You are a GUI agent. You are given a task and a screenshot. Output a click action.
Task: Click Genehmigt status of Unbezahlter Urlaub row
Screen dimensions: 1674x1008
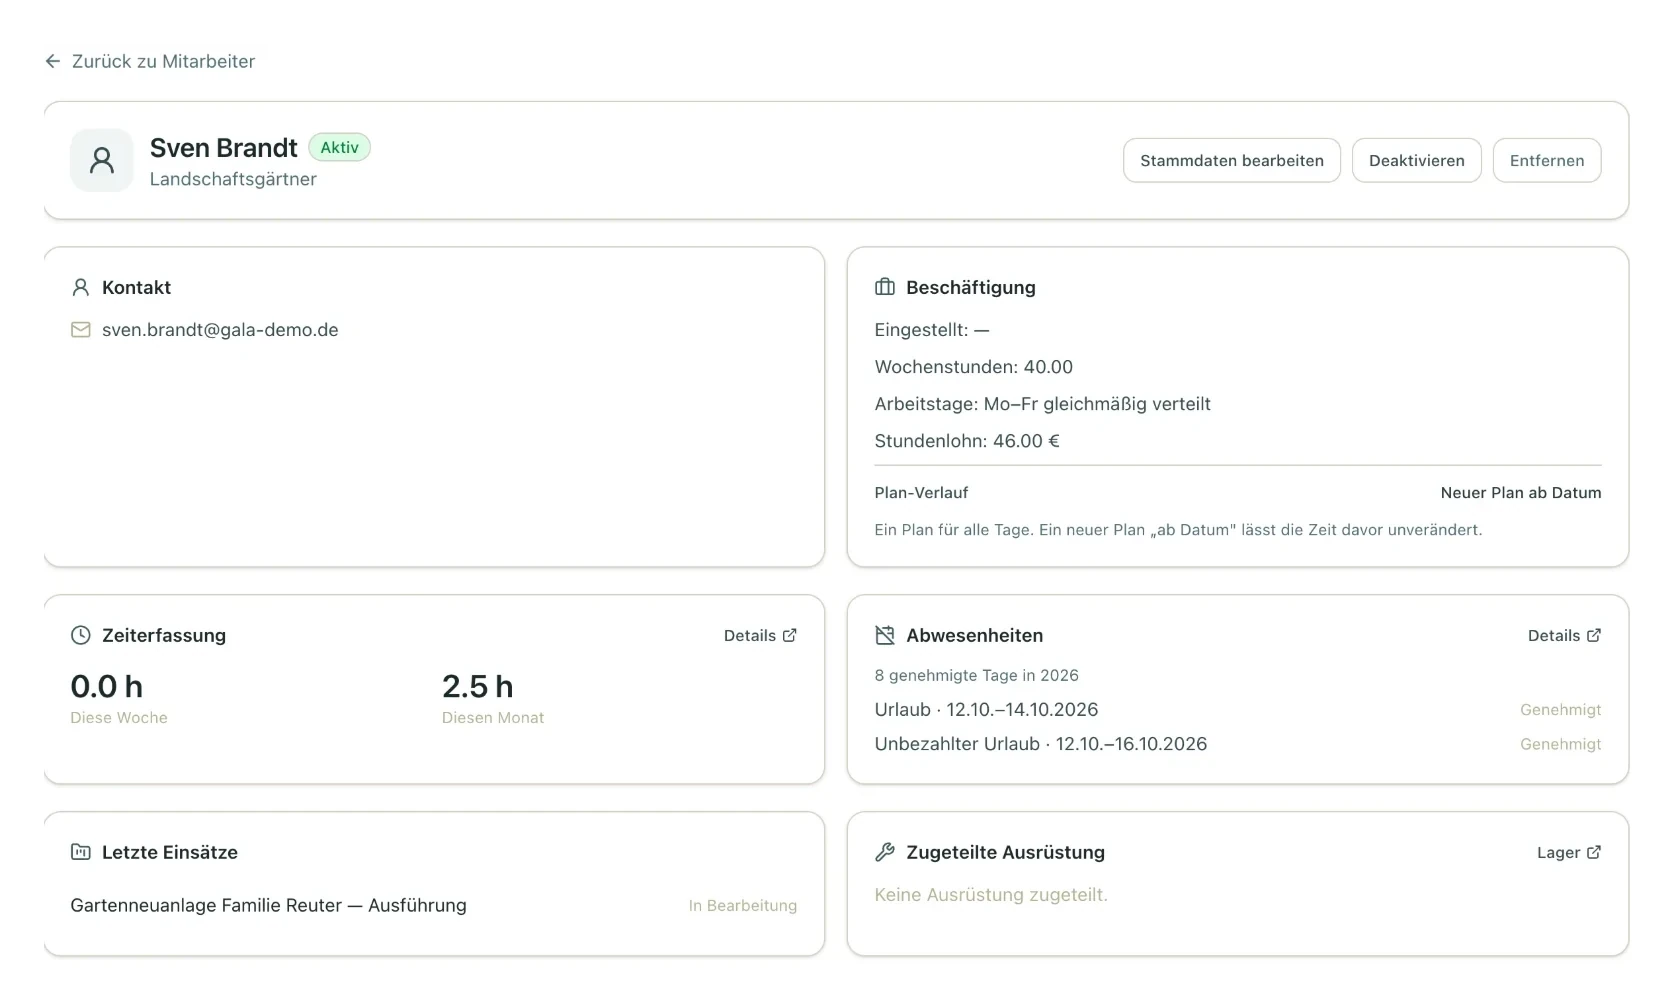[x=1561, y=744]
